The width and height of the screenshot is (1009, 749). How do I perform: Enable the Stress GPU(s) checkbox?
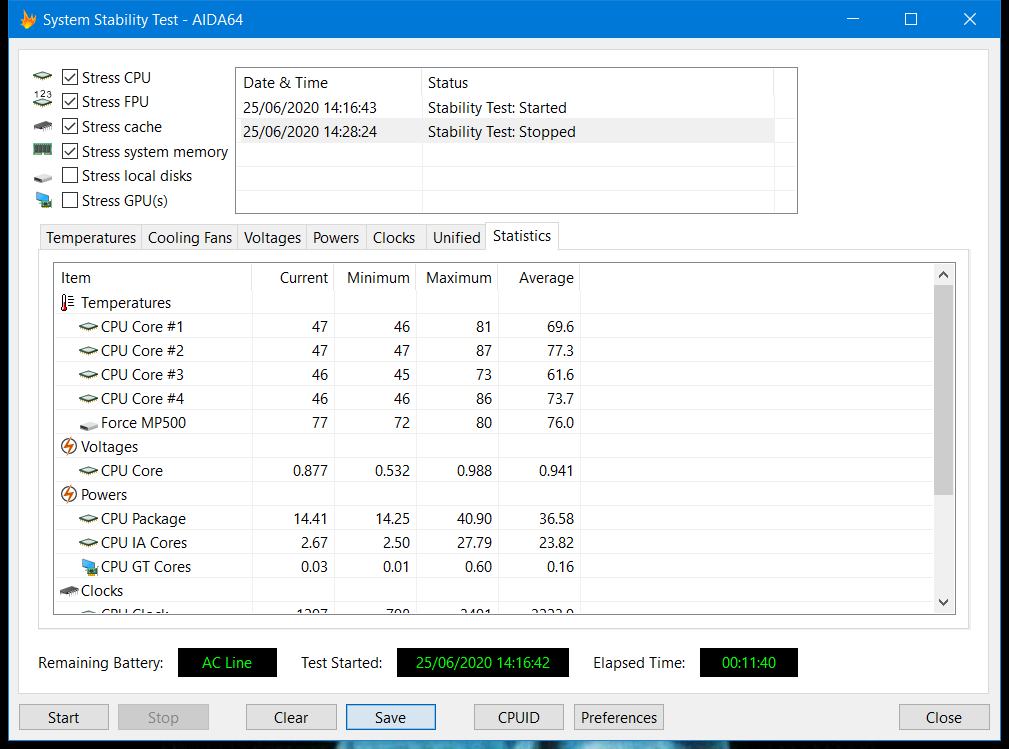pyautogui.click(x=70, y=200)
